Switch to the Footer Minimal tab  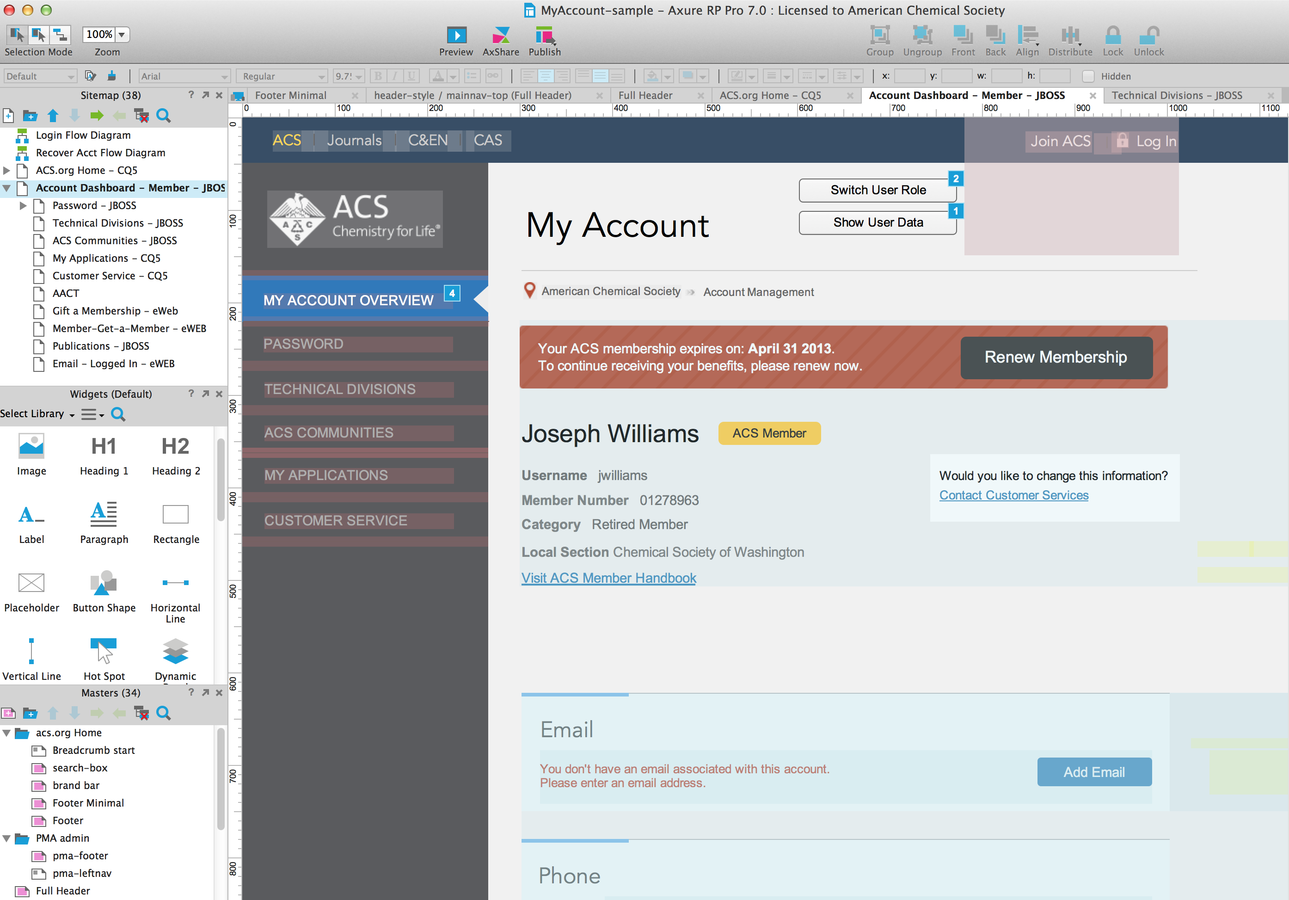pos(290,96)
